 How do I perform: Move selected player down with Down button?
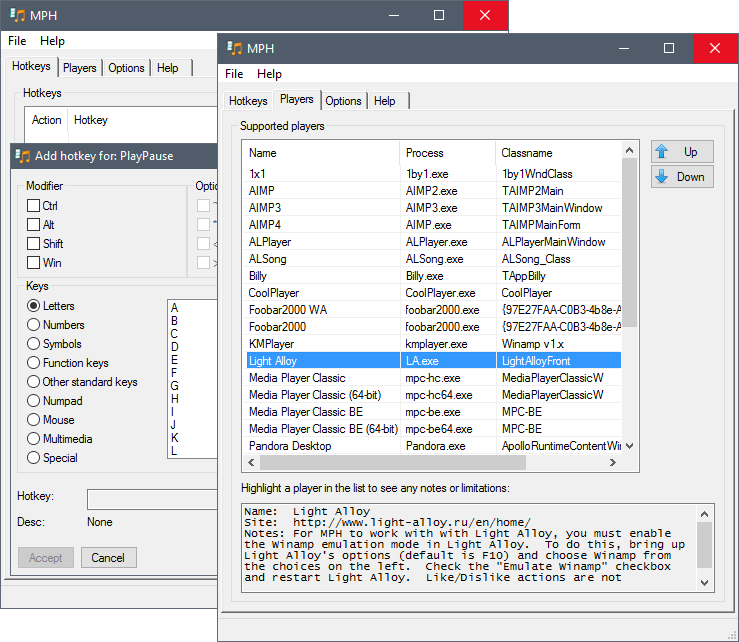(x=682, y=177)
